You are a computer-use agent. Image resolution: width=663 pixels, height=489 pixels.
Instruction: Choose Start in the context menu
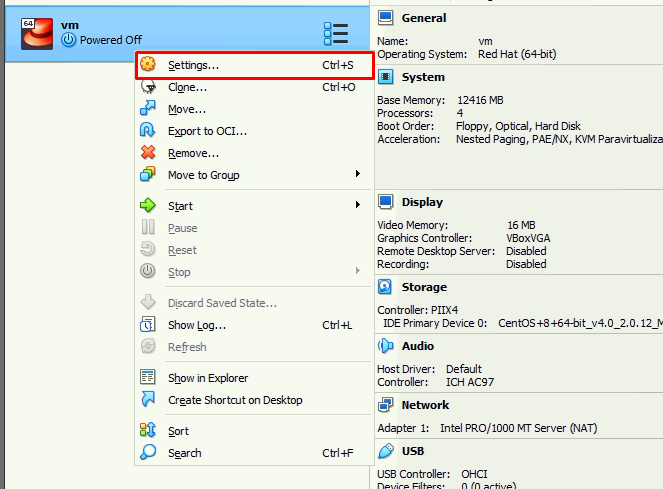[255, 206]
